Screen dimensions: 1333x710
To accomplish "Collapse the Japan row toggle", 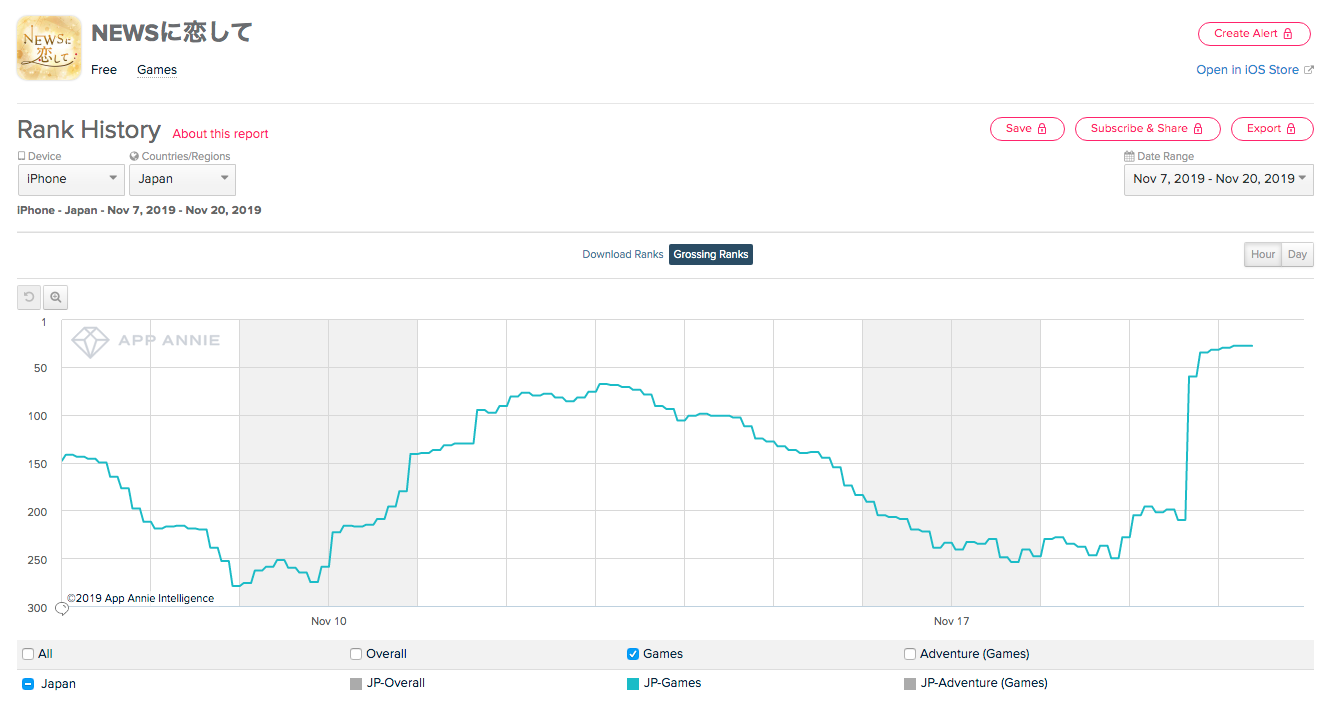I will click(28, 684).
